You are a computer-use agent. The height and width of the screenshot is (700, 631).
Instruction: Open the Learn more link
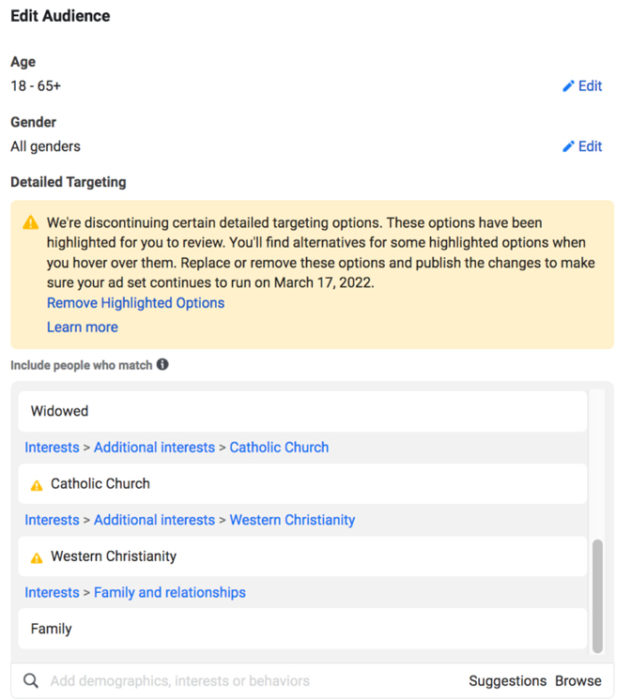pyautogui.click(x=83, y=327)
